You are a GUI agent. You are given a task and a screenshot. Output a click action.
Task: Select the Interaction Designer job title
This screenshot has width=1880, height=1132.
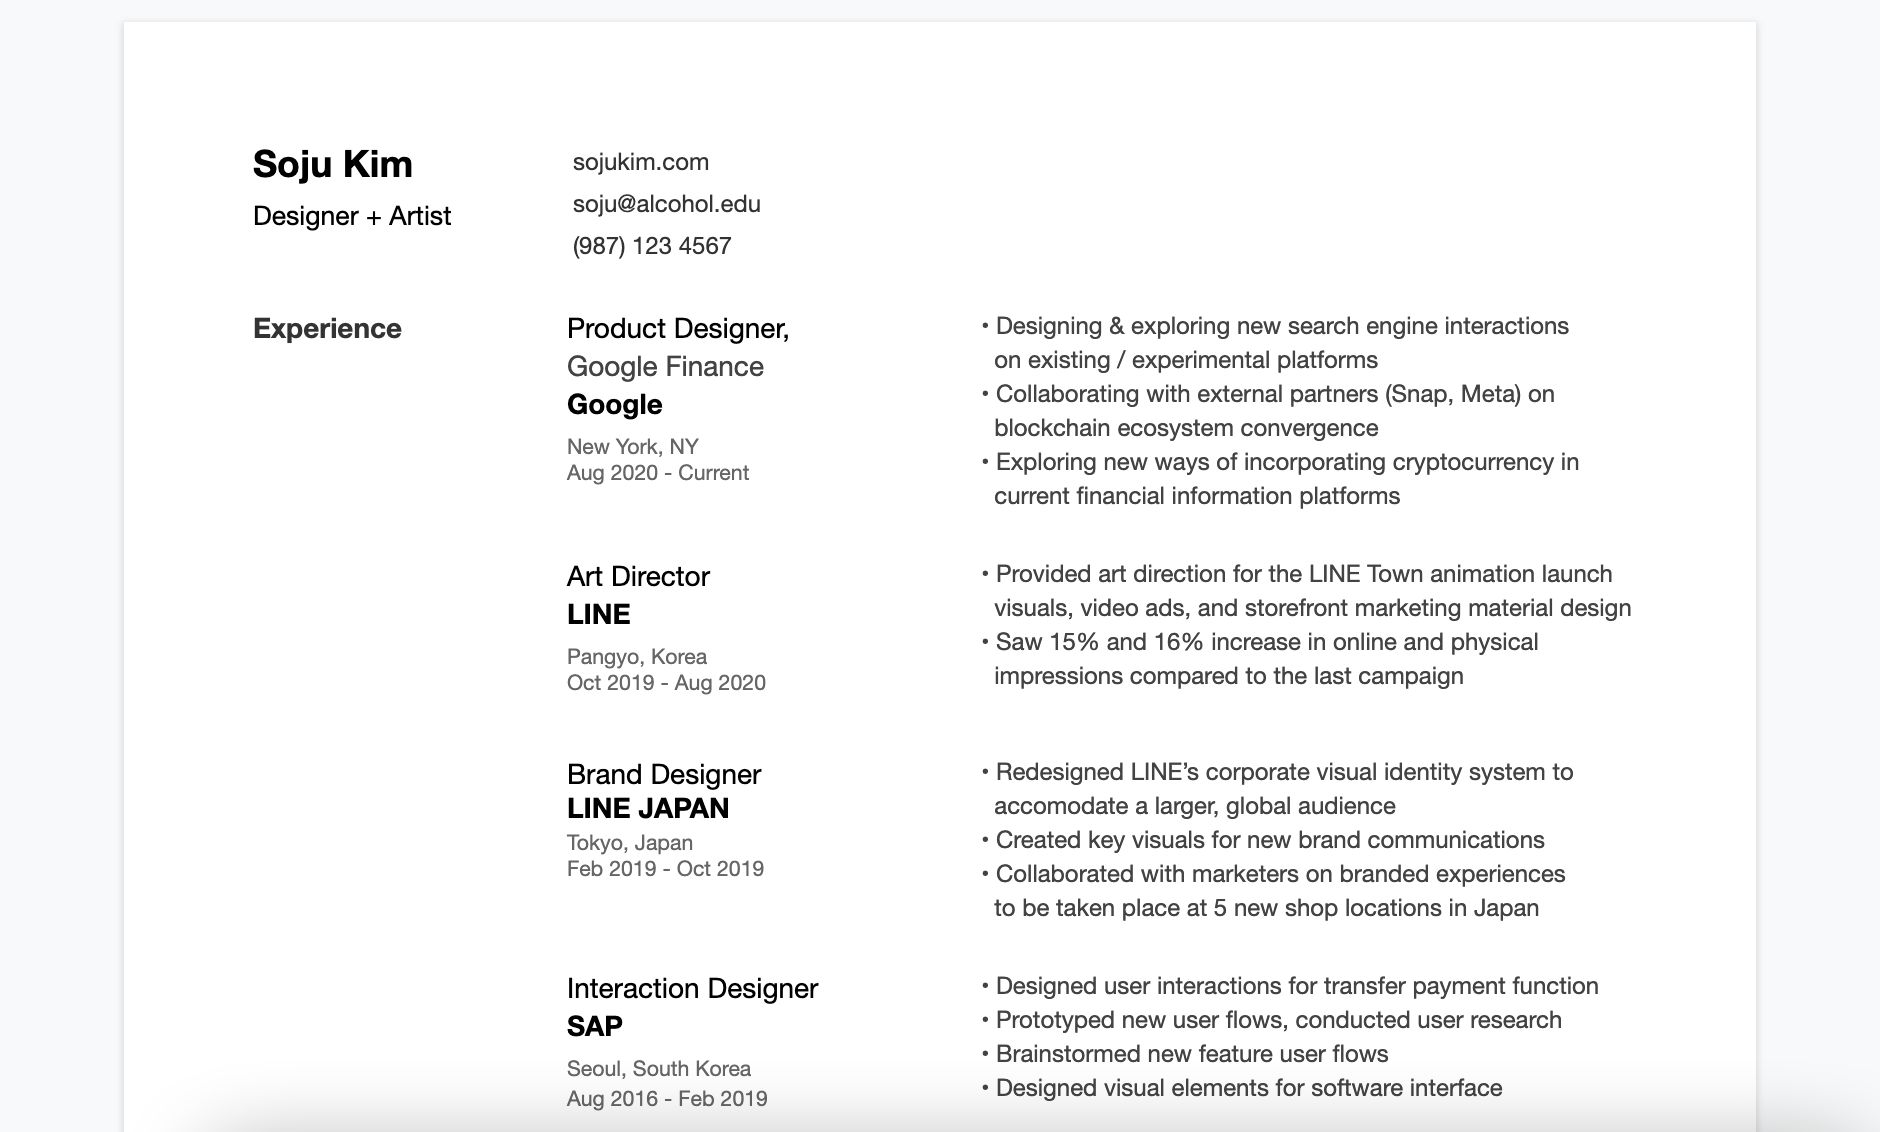(692, 989)
